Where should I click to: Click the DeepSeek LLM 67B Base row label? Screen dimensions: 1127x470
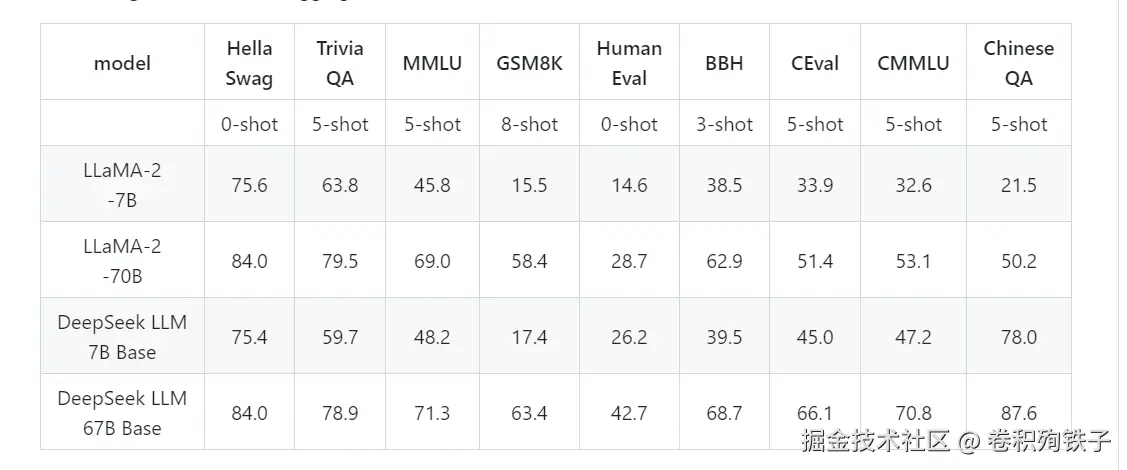click(x=122, y=413)
